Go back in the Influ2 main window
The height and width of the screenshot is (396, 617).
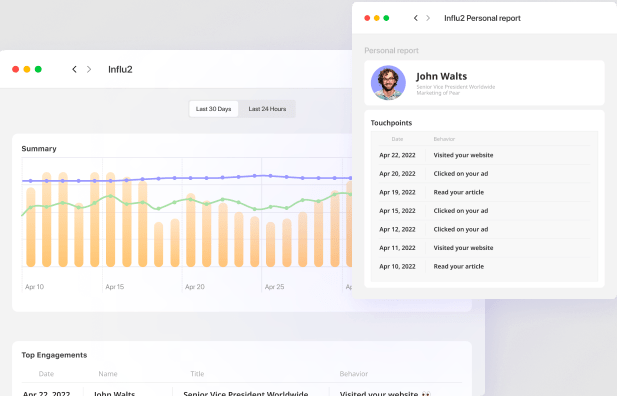pos(74,69)
